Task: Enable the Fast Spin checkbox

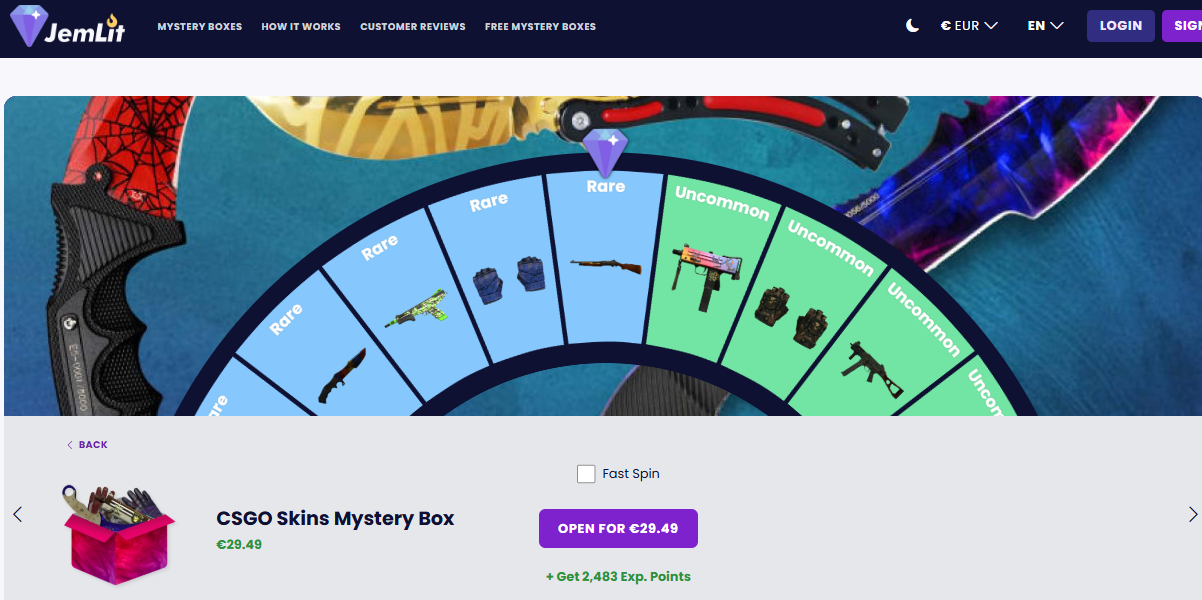Action: click(586, 474)
